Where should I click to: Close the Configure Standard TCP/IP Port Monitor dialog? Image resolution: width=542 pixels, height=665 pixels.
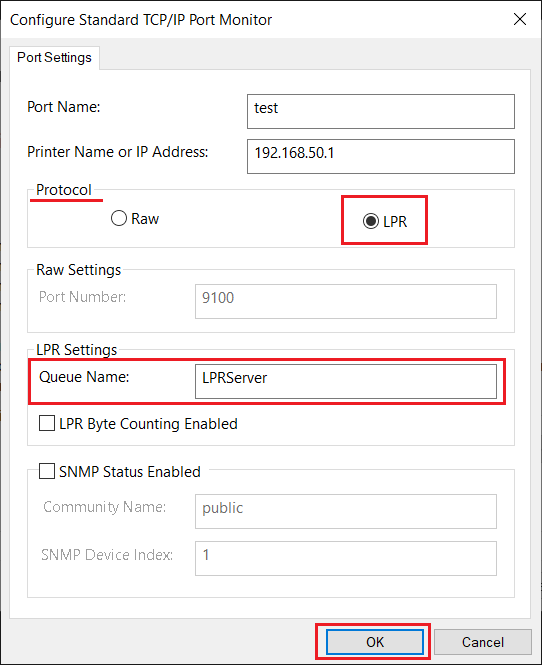click(x=520, y=19)
